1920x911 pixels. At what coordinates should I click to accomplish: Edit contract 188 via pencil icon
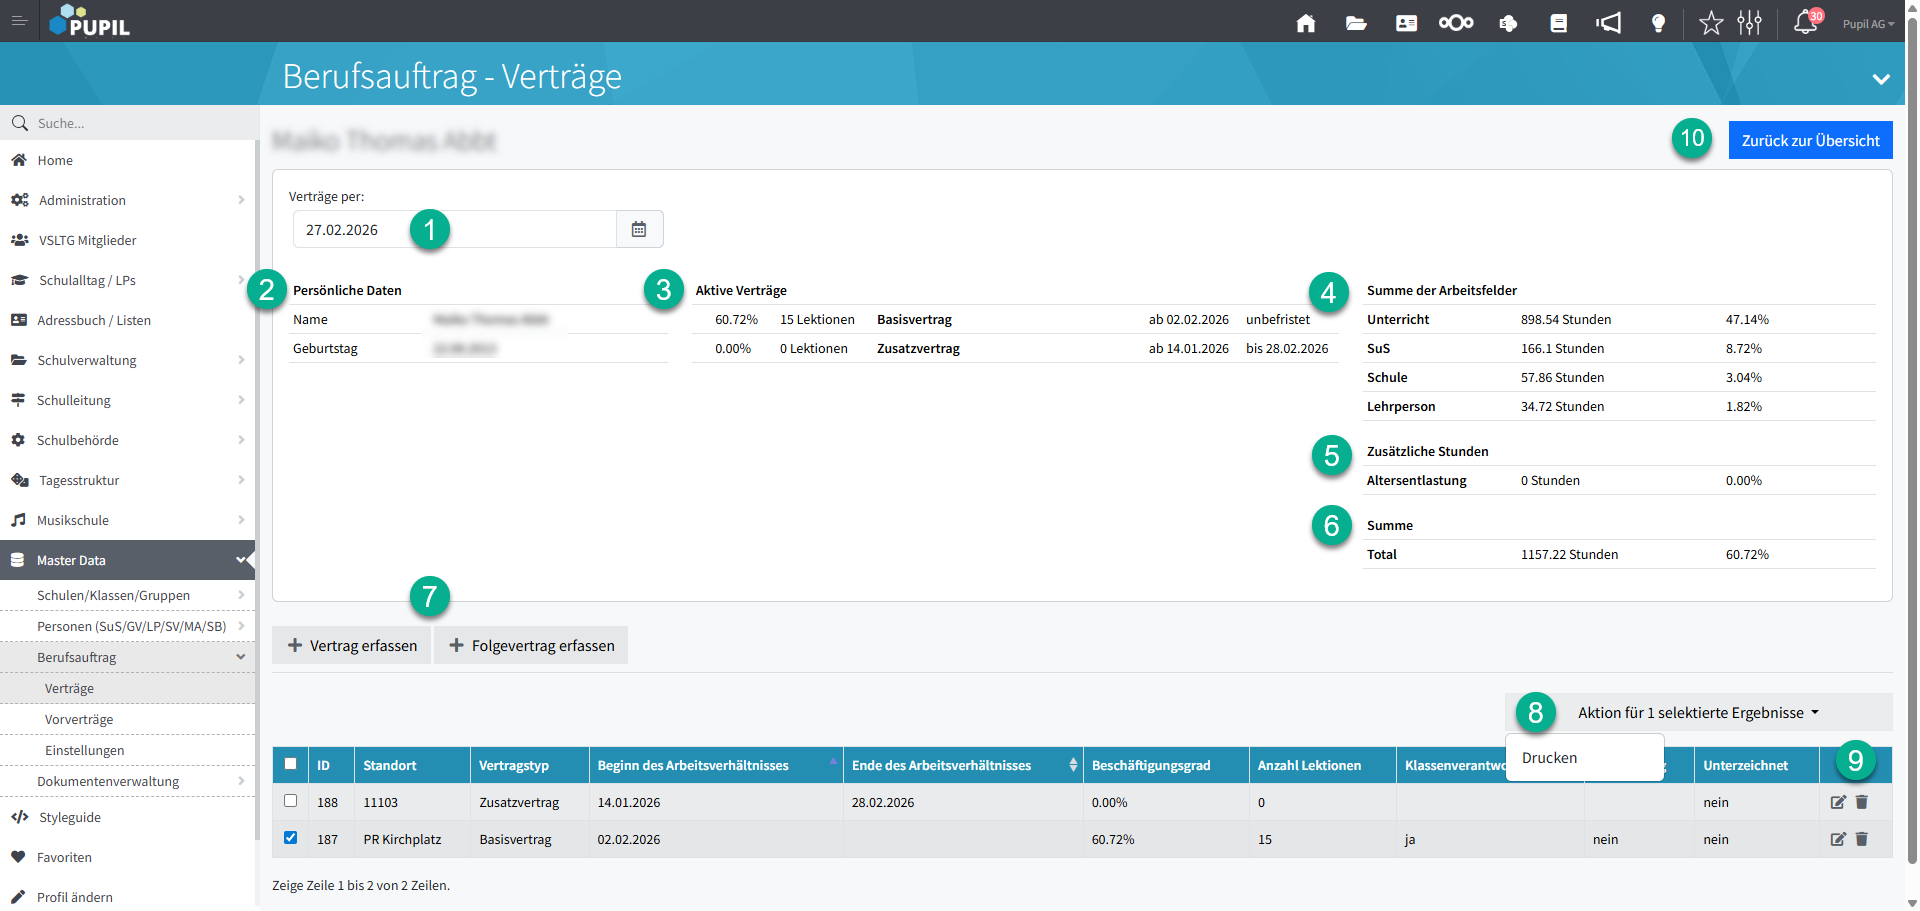pyautogui.click(x=1838, y=802)
